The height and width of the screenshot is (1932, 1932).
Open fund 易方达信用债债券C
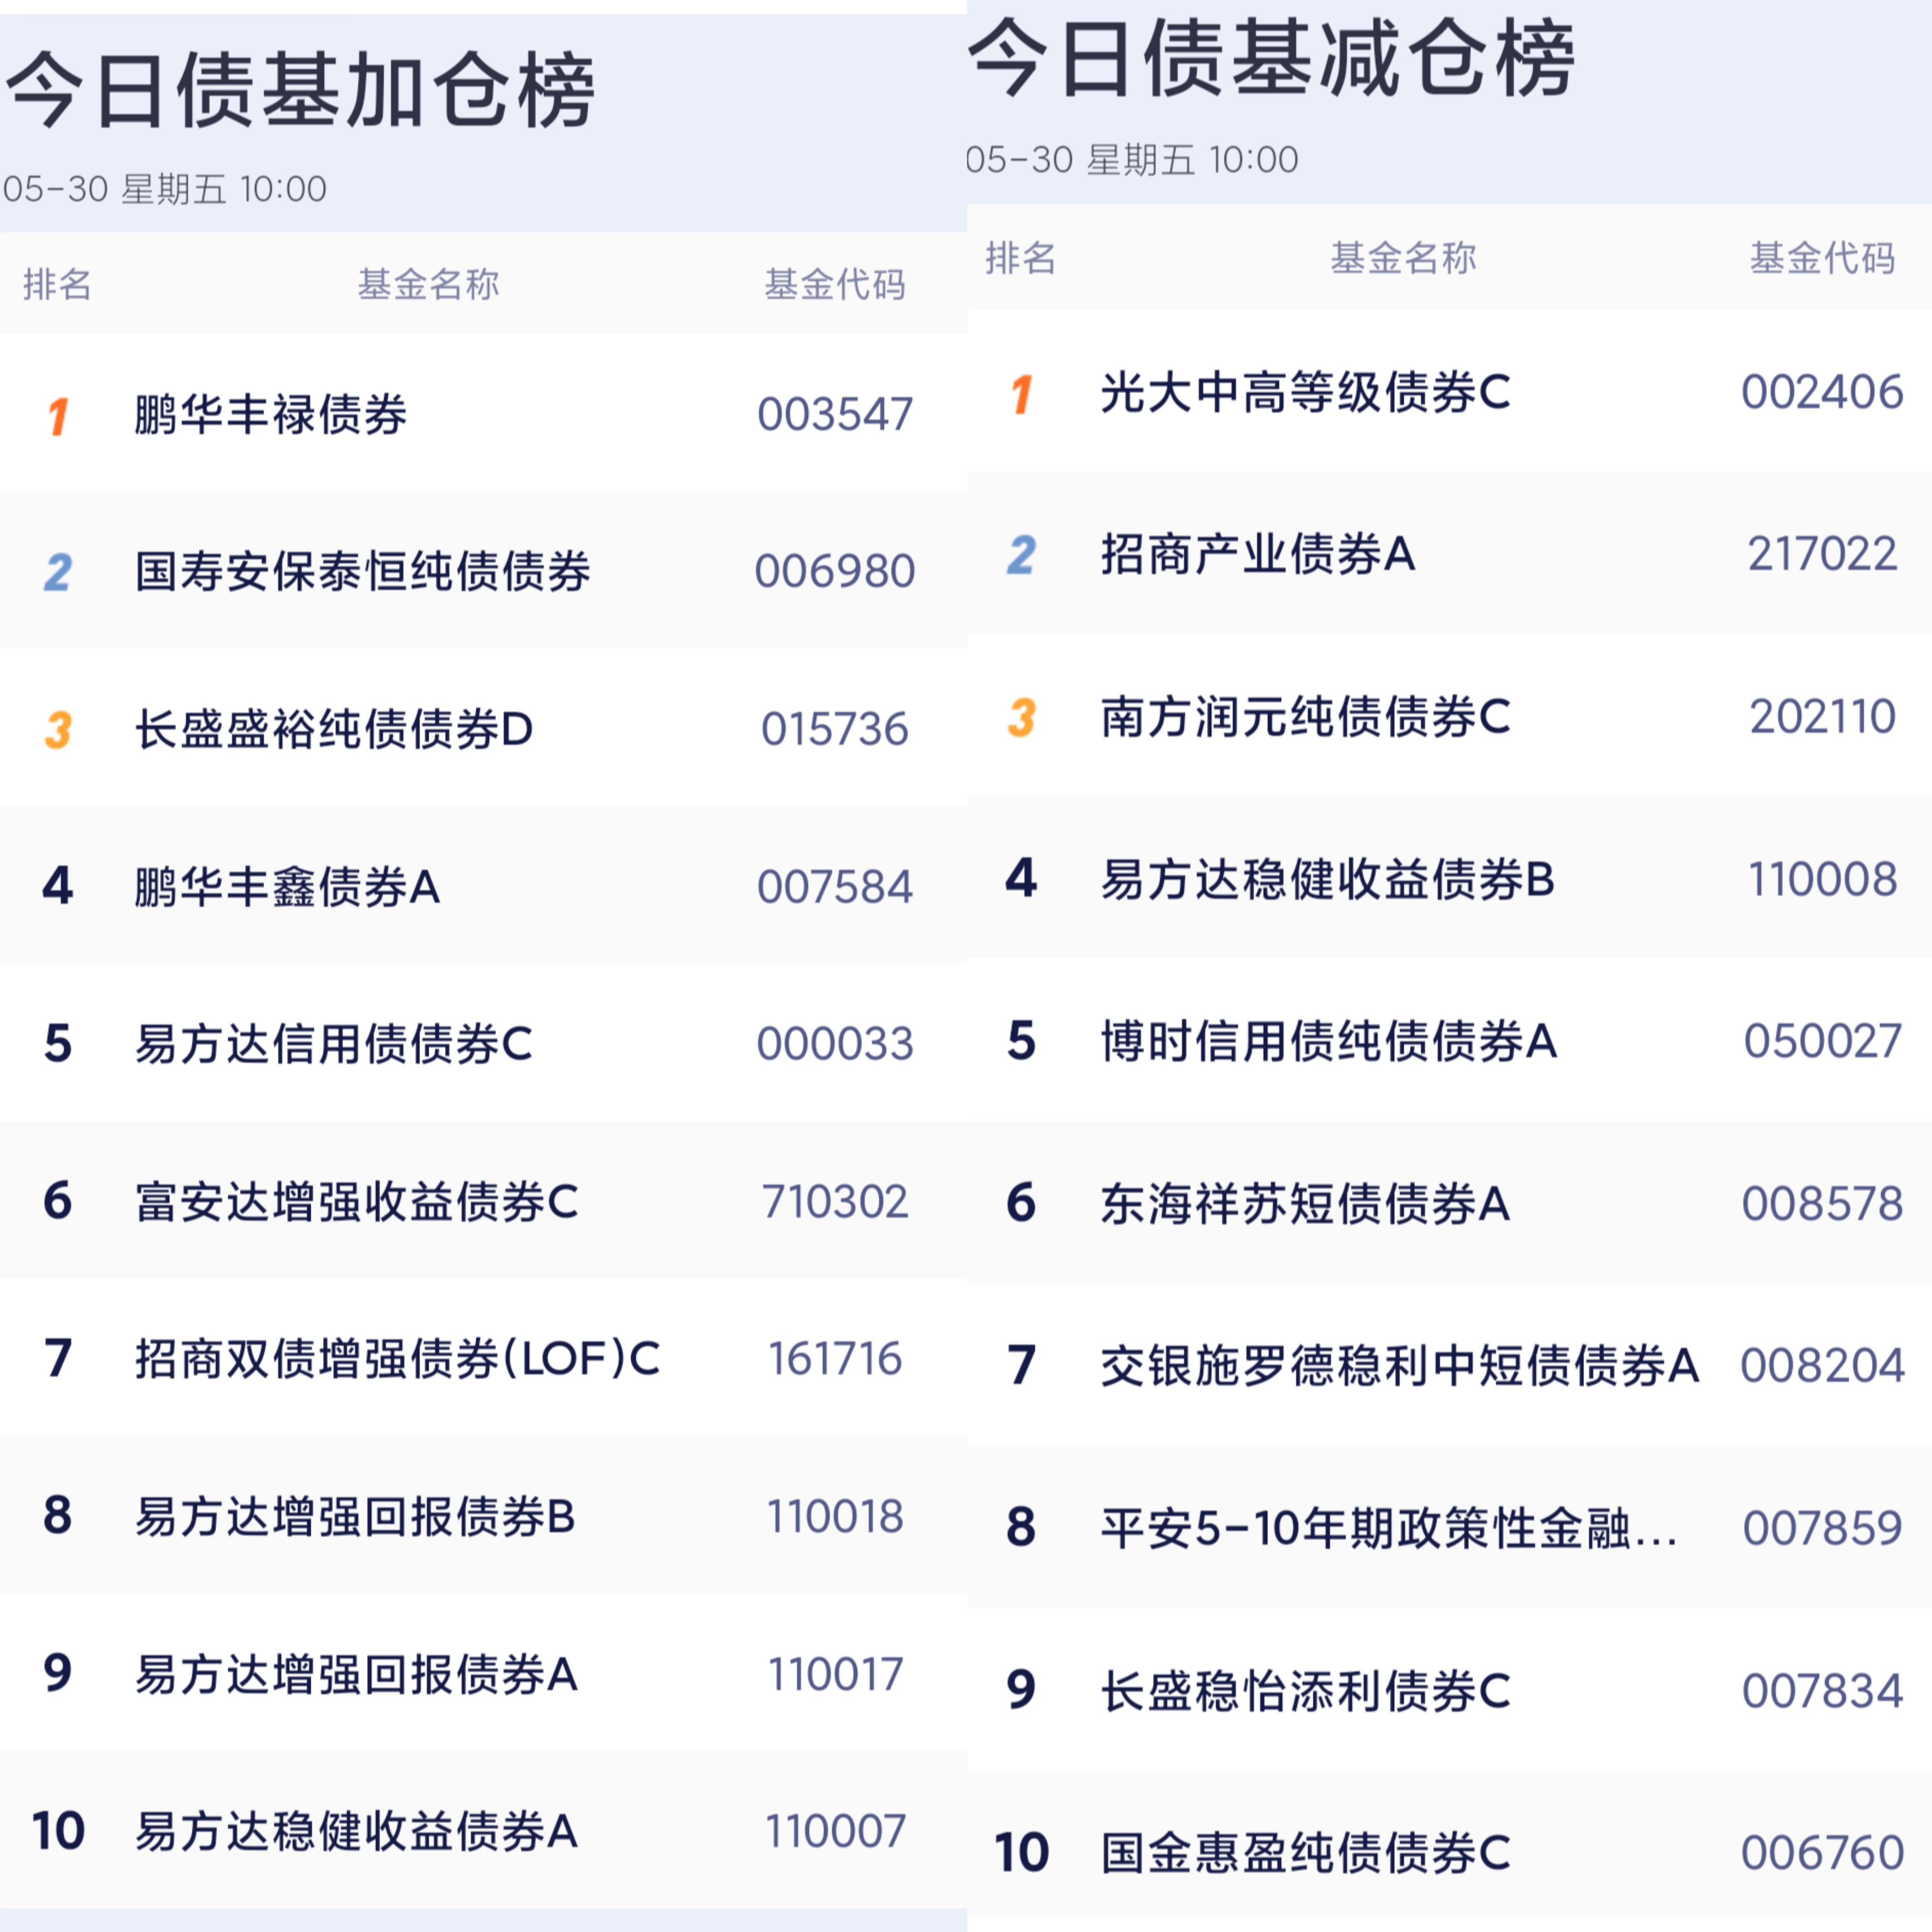333,1044
